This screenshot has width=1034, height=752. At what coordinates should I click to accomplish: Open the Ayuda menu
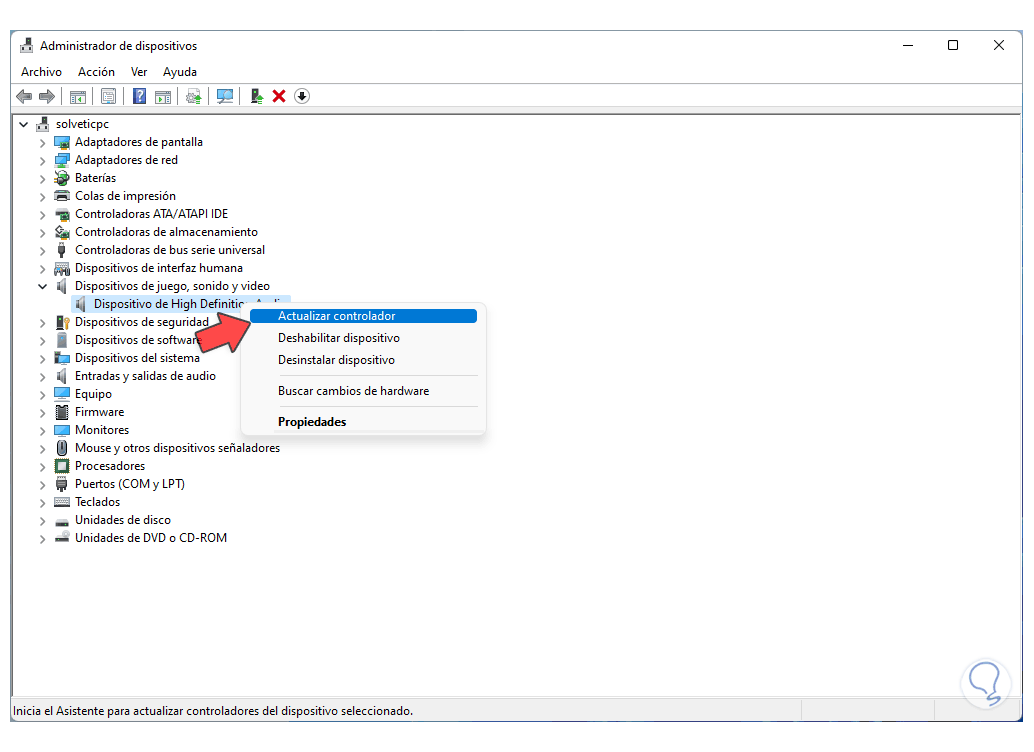click(x=180, y=72)
